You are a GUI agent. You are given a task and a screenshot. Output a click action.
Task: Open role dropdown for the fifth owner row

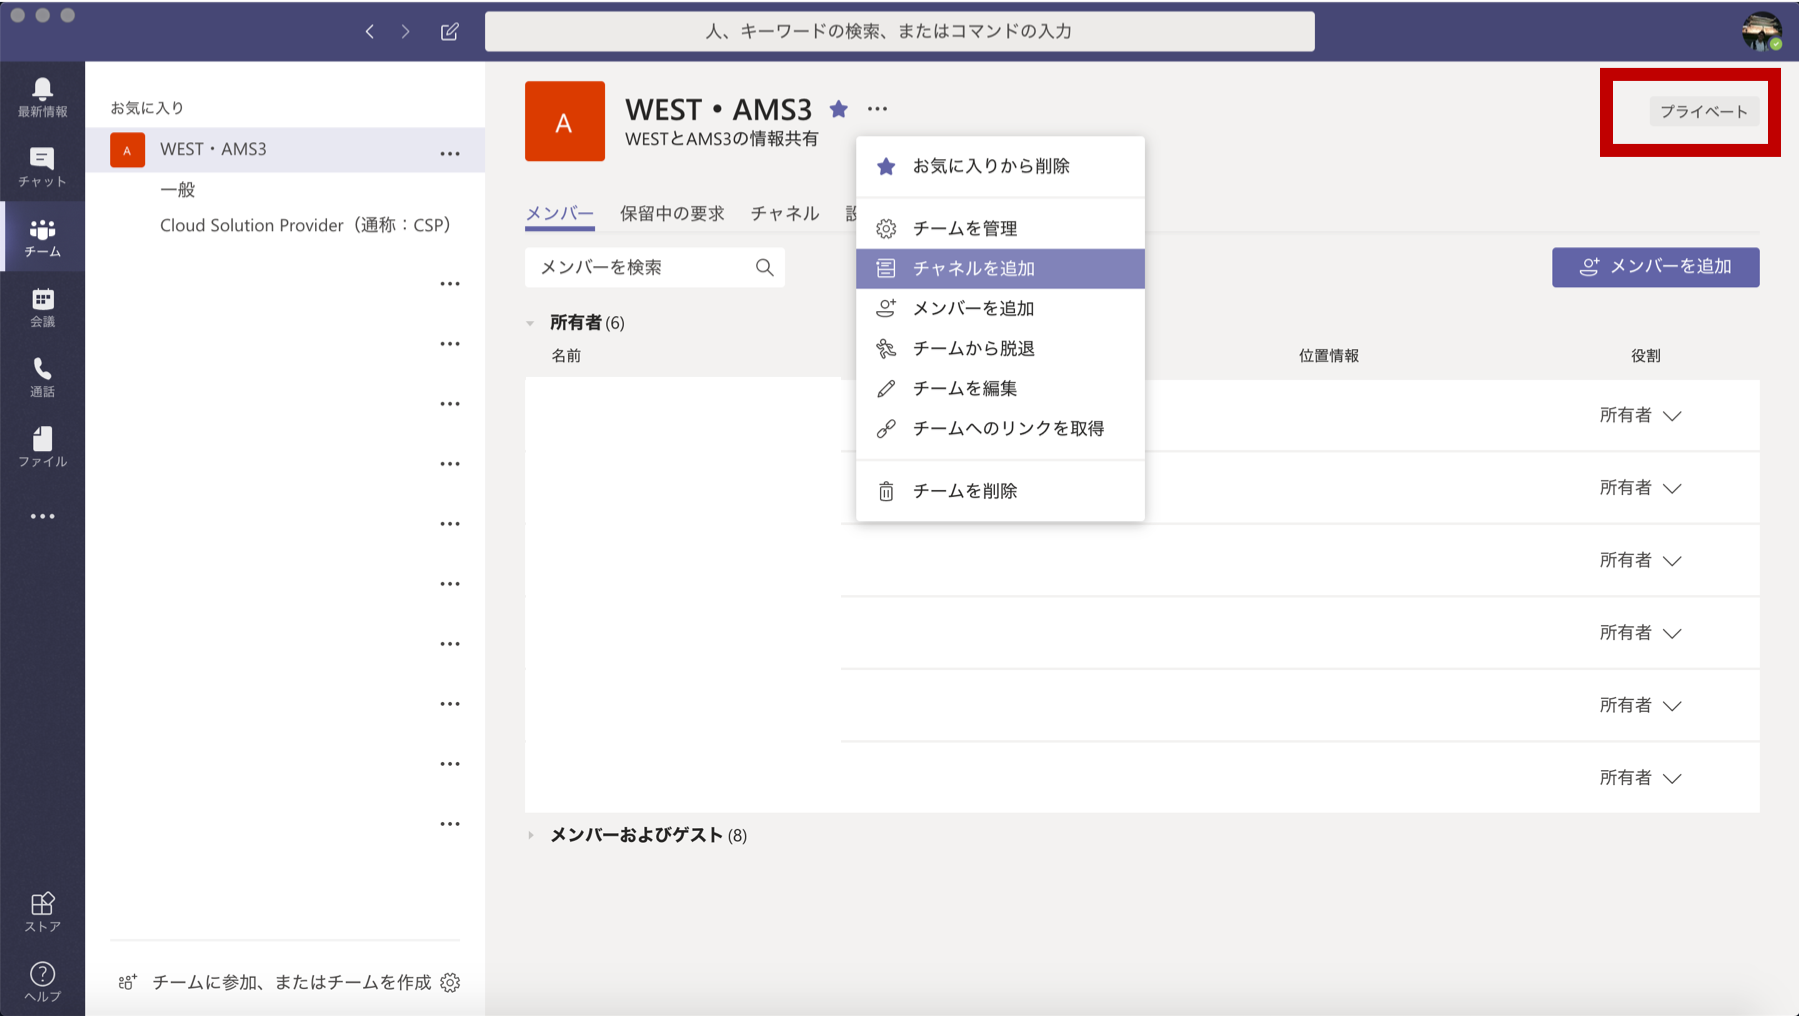pyautogui.click(x=1640, y=705)
